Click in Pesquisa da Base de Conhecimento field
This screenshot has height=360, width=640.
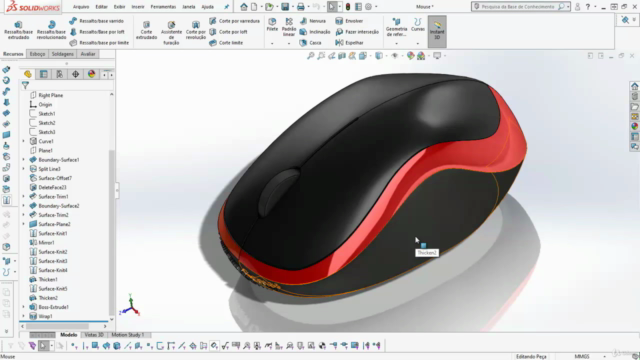pyautogui.click(x=518, y=7)
